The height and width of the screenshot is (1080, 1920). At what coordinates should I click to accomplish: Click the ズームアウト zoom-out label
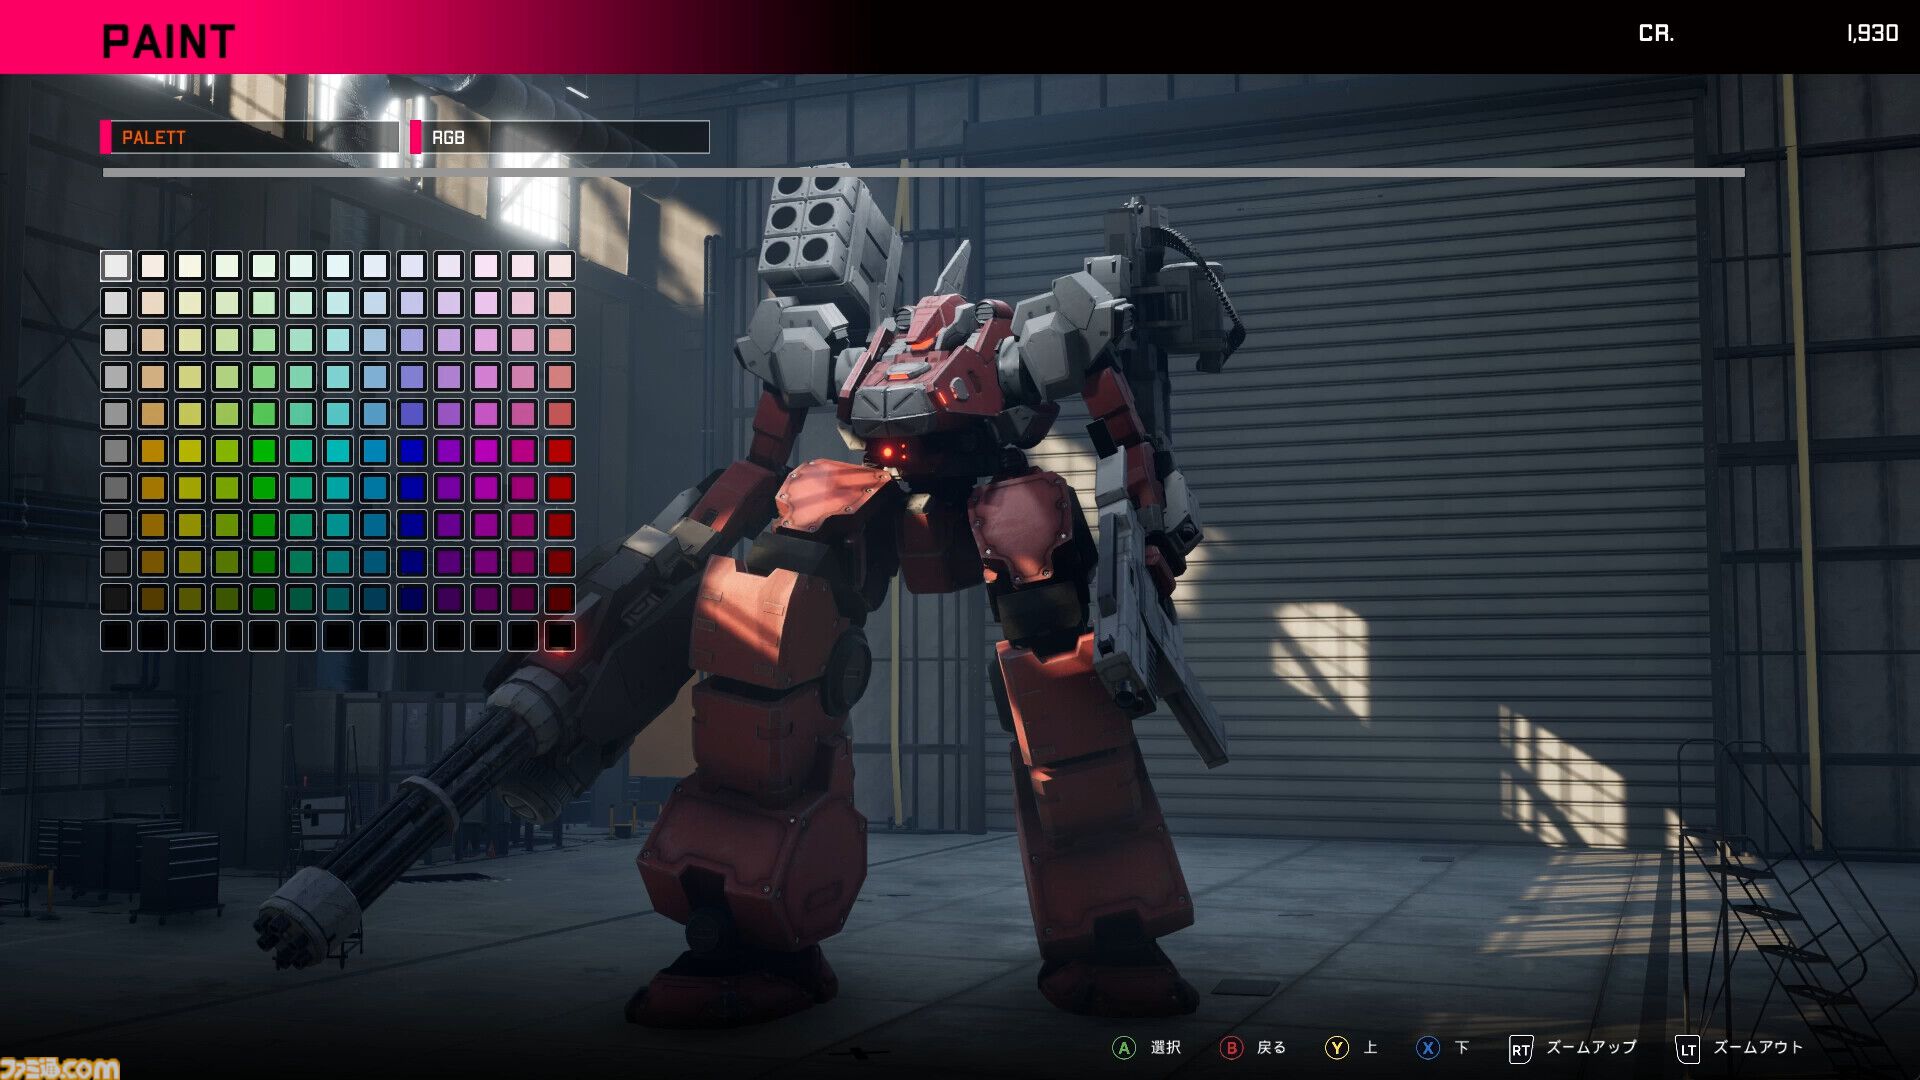[x=1758, y=1047]
